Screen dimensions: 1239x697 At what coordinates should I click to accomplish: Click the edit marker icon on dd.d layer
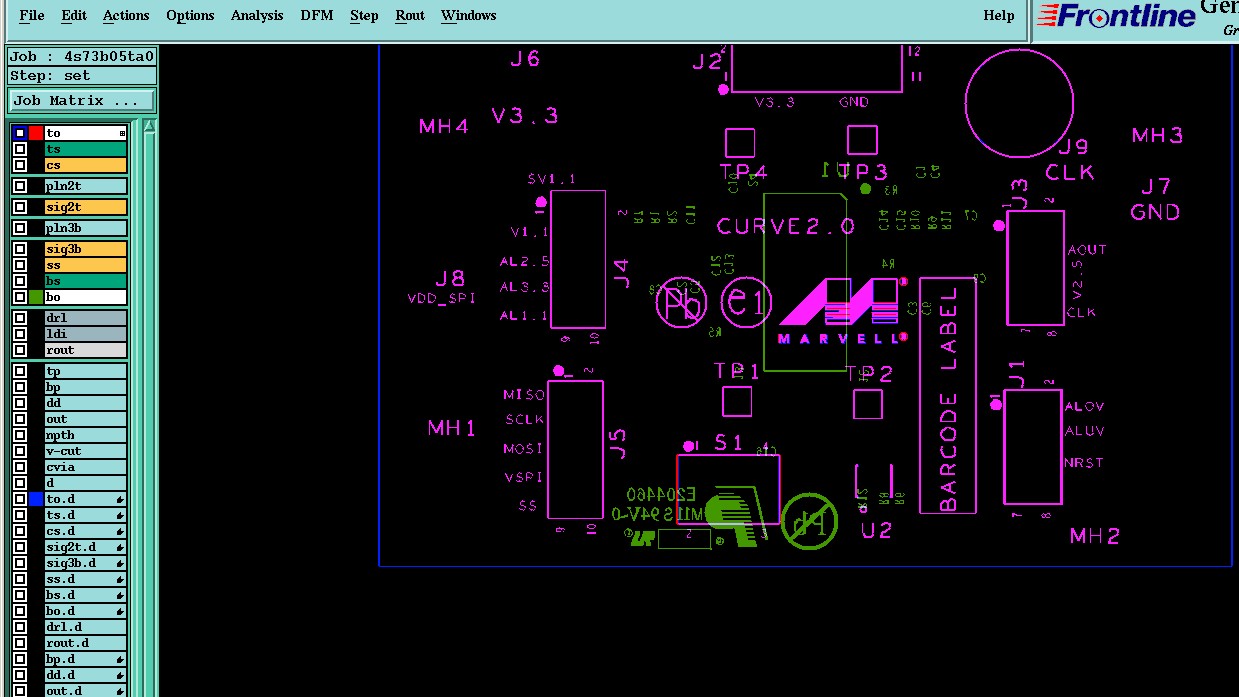click(x=120, y=675)
